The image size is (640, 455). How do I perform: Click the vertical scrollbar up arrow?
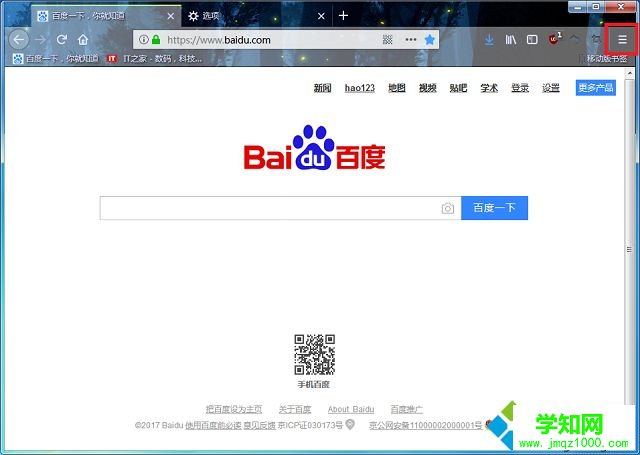point(629,74)
